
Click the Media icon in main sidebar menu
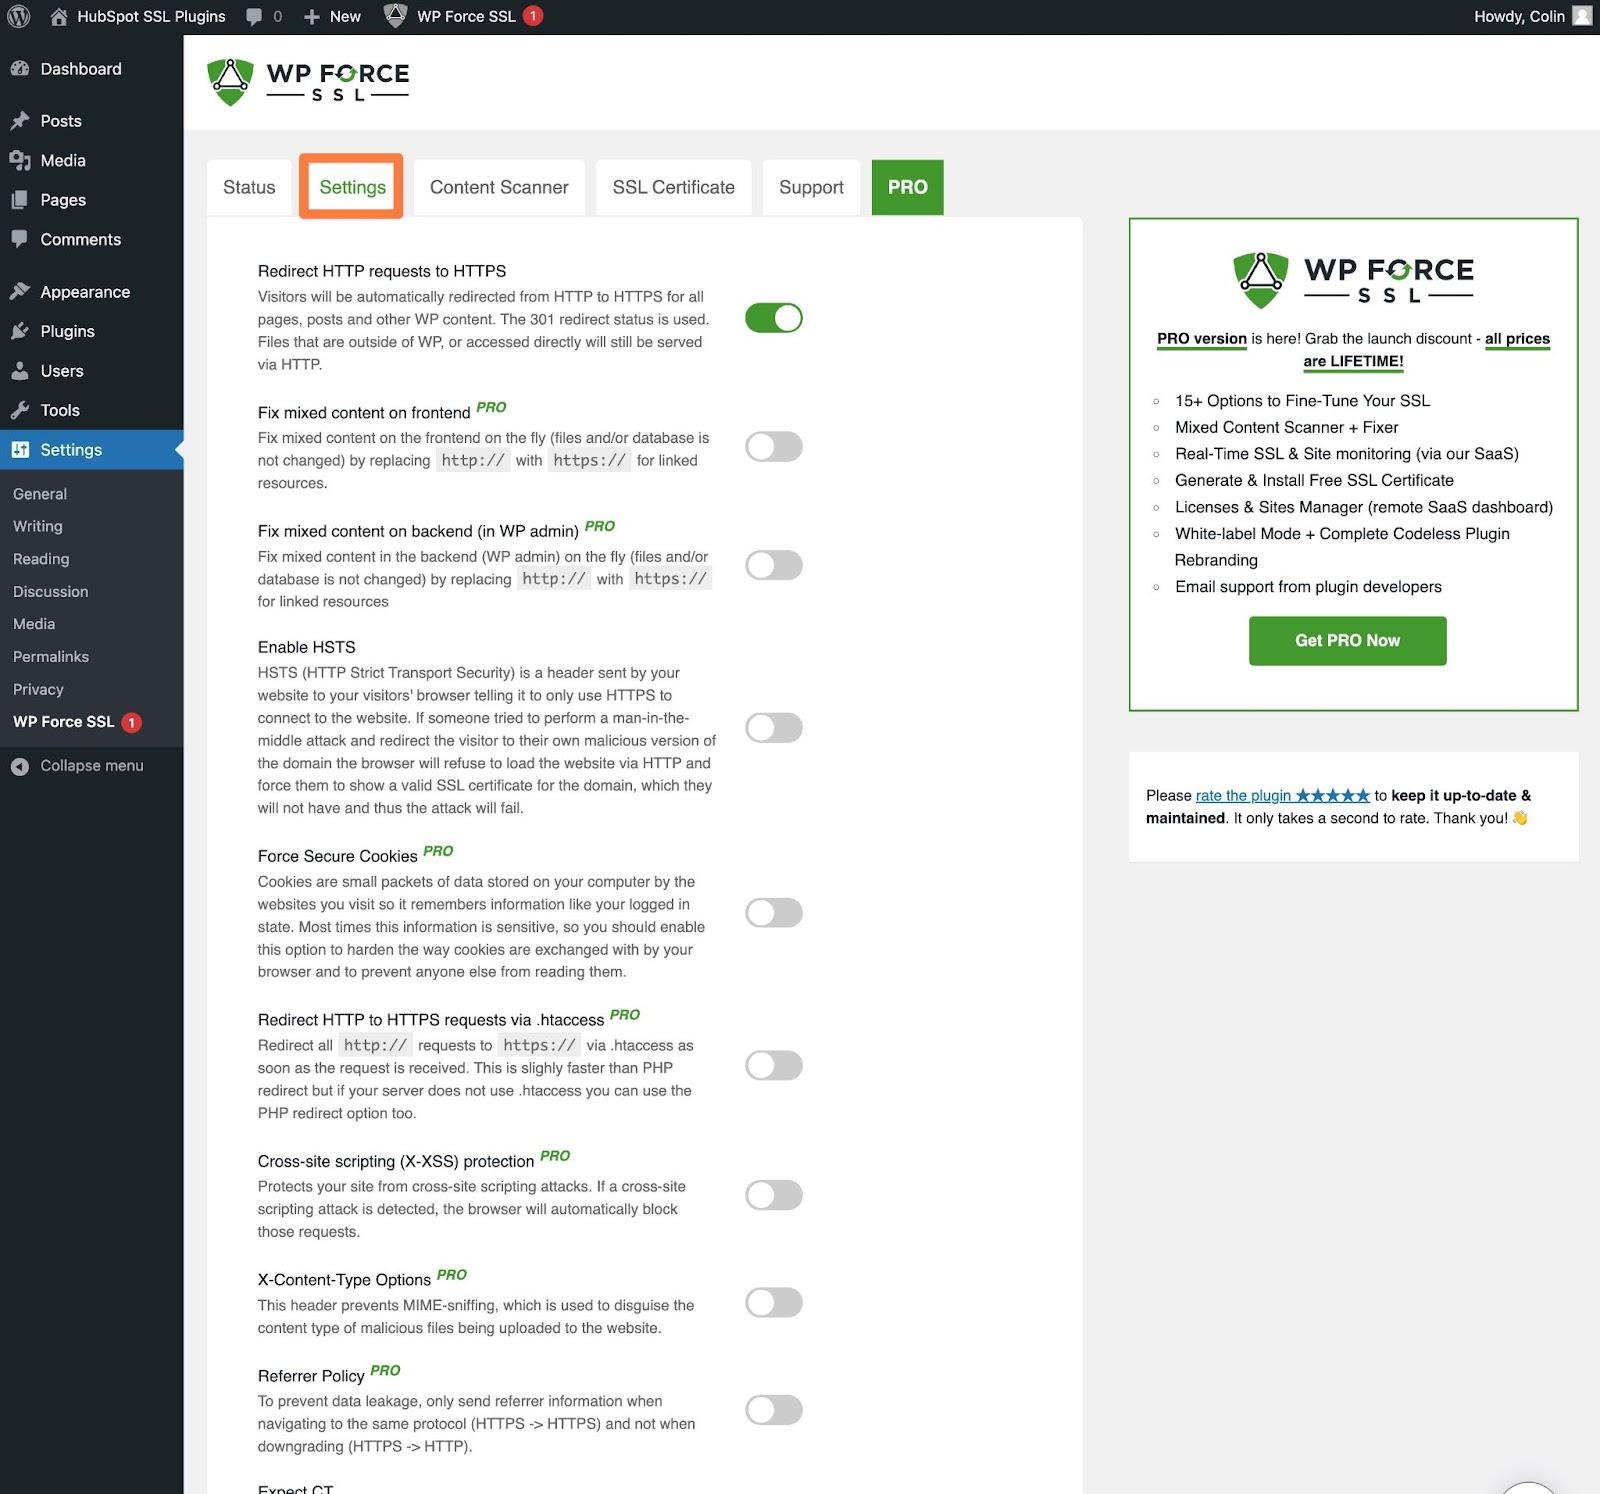(20, 160)
